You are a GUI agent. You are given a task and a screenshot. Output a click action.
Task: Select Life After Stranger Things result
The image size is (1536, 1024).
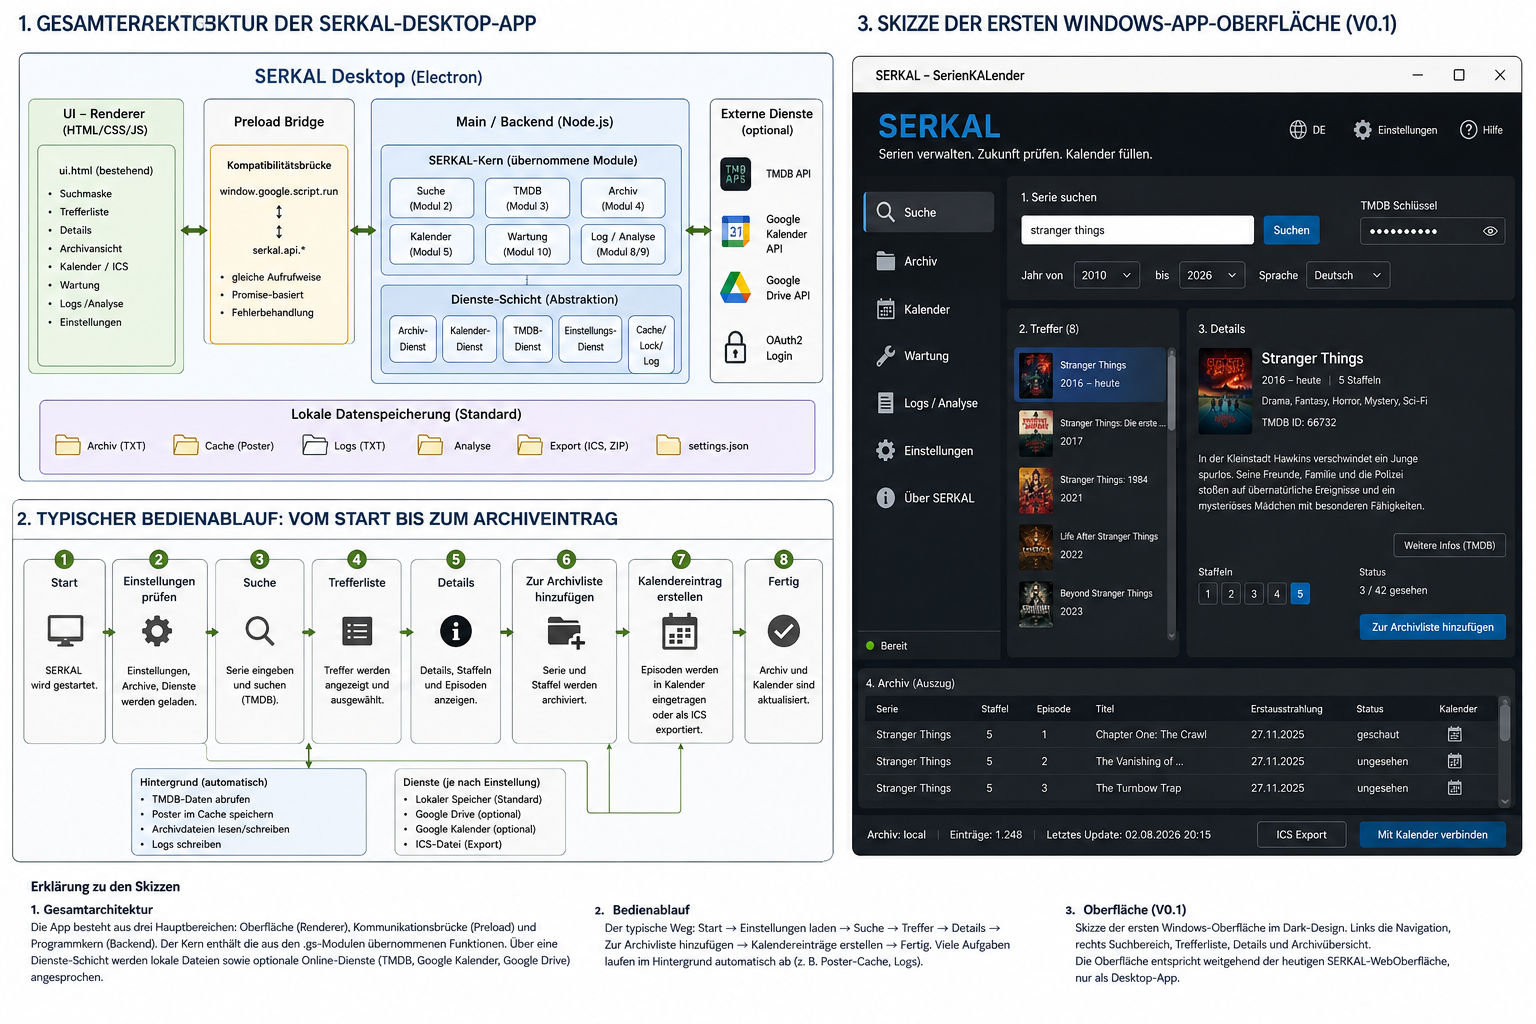tap(1090, 546)
